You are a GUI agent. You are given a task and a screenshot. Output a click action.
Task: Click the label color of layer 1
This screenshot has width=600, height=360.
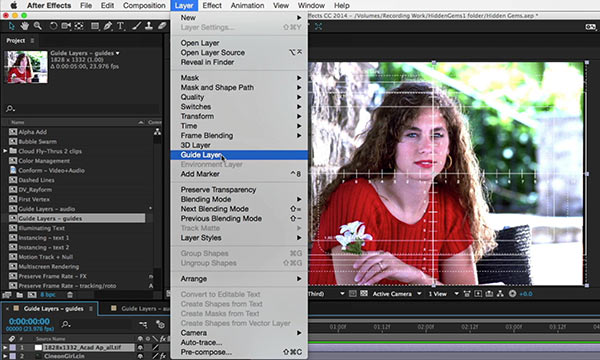13,347
